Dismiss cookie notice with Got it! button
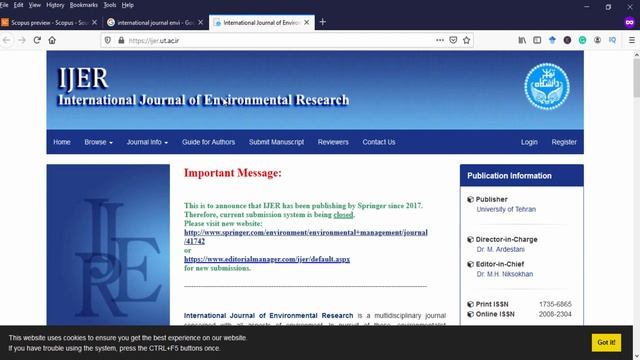 [x=606, y=342]
